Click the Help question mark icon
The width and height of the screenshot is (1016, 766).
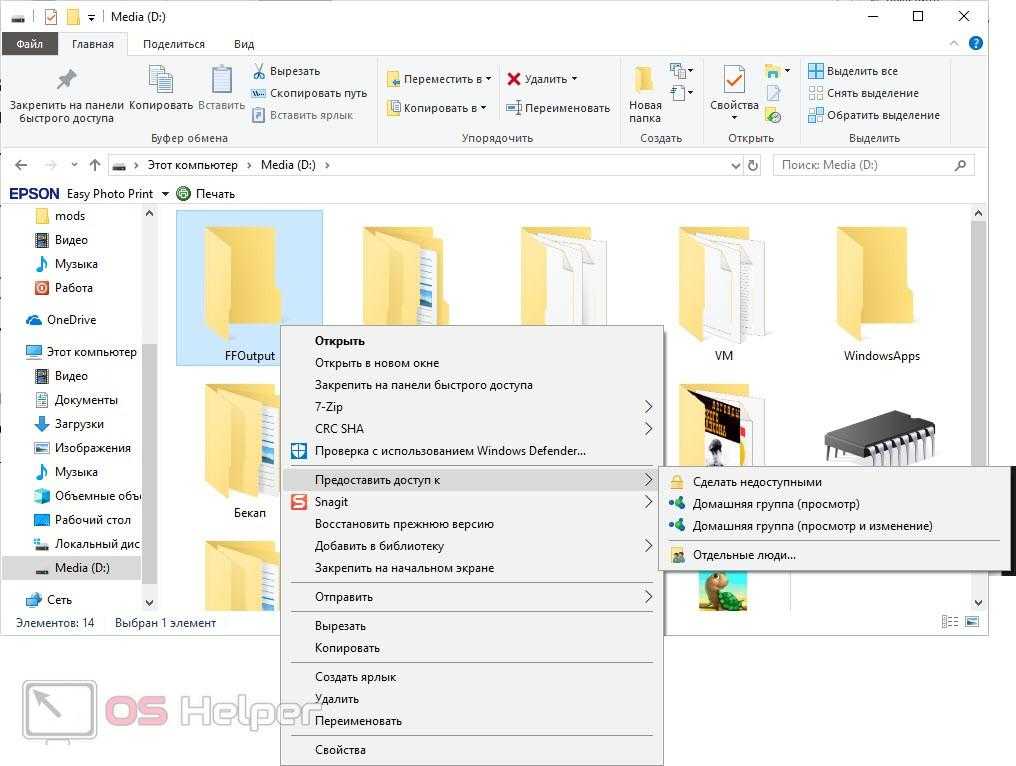click(x=976, y=44)
